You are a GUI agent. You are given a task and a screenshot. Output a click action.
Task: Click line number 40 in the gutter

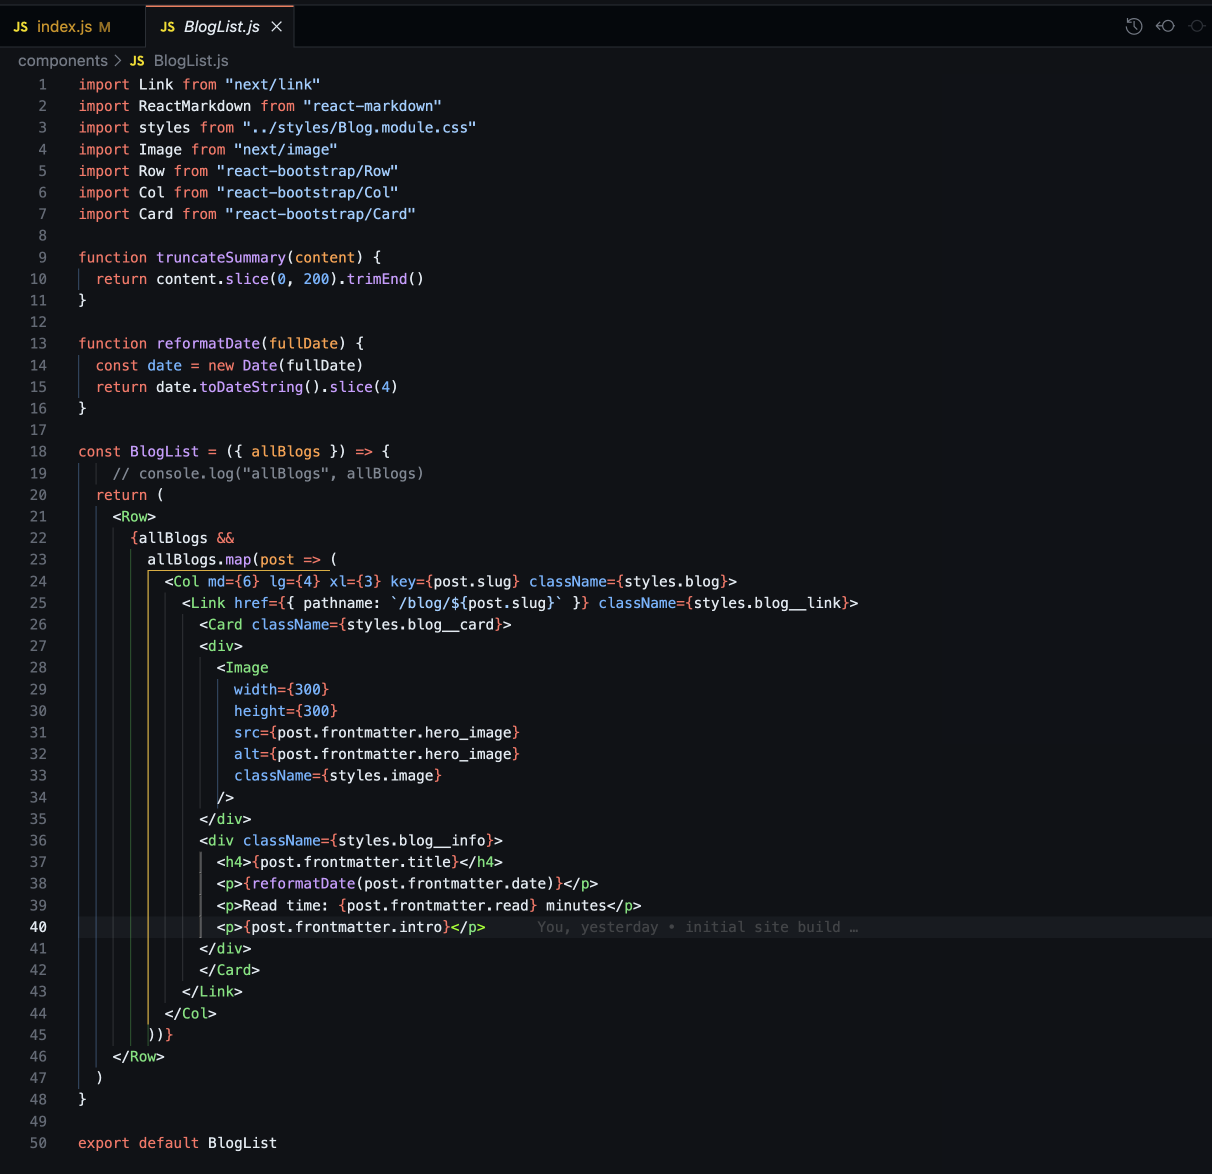[38, 927]
